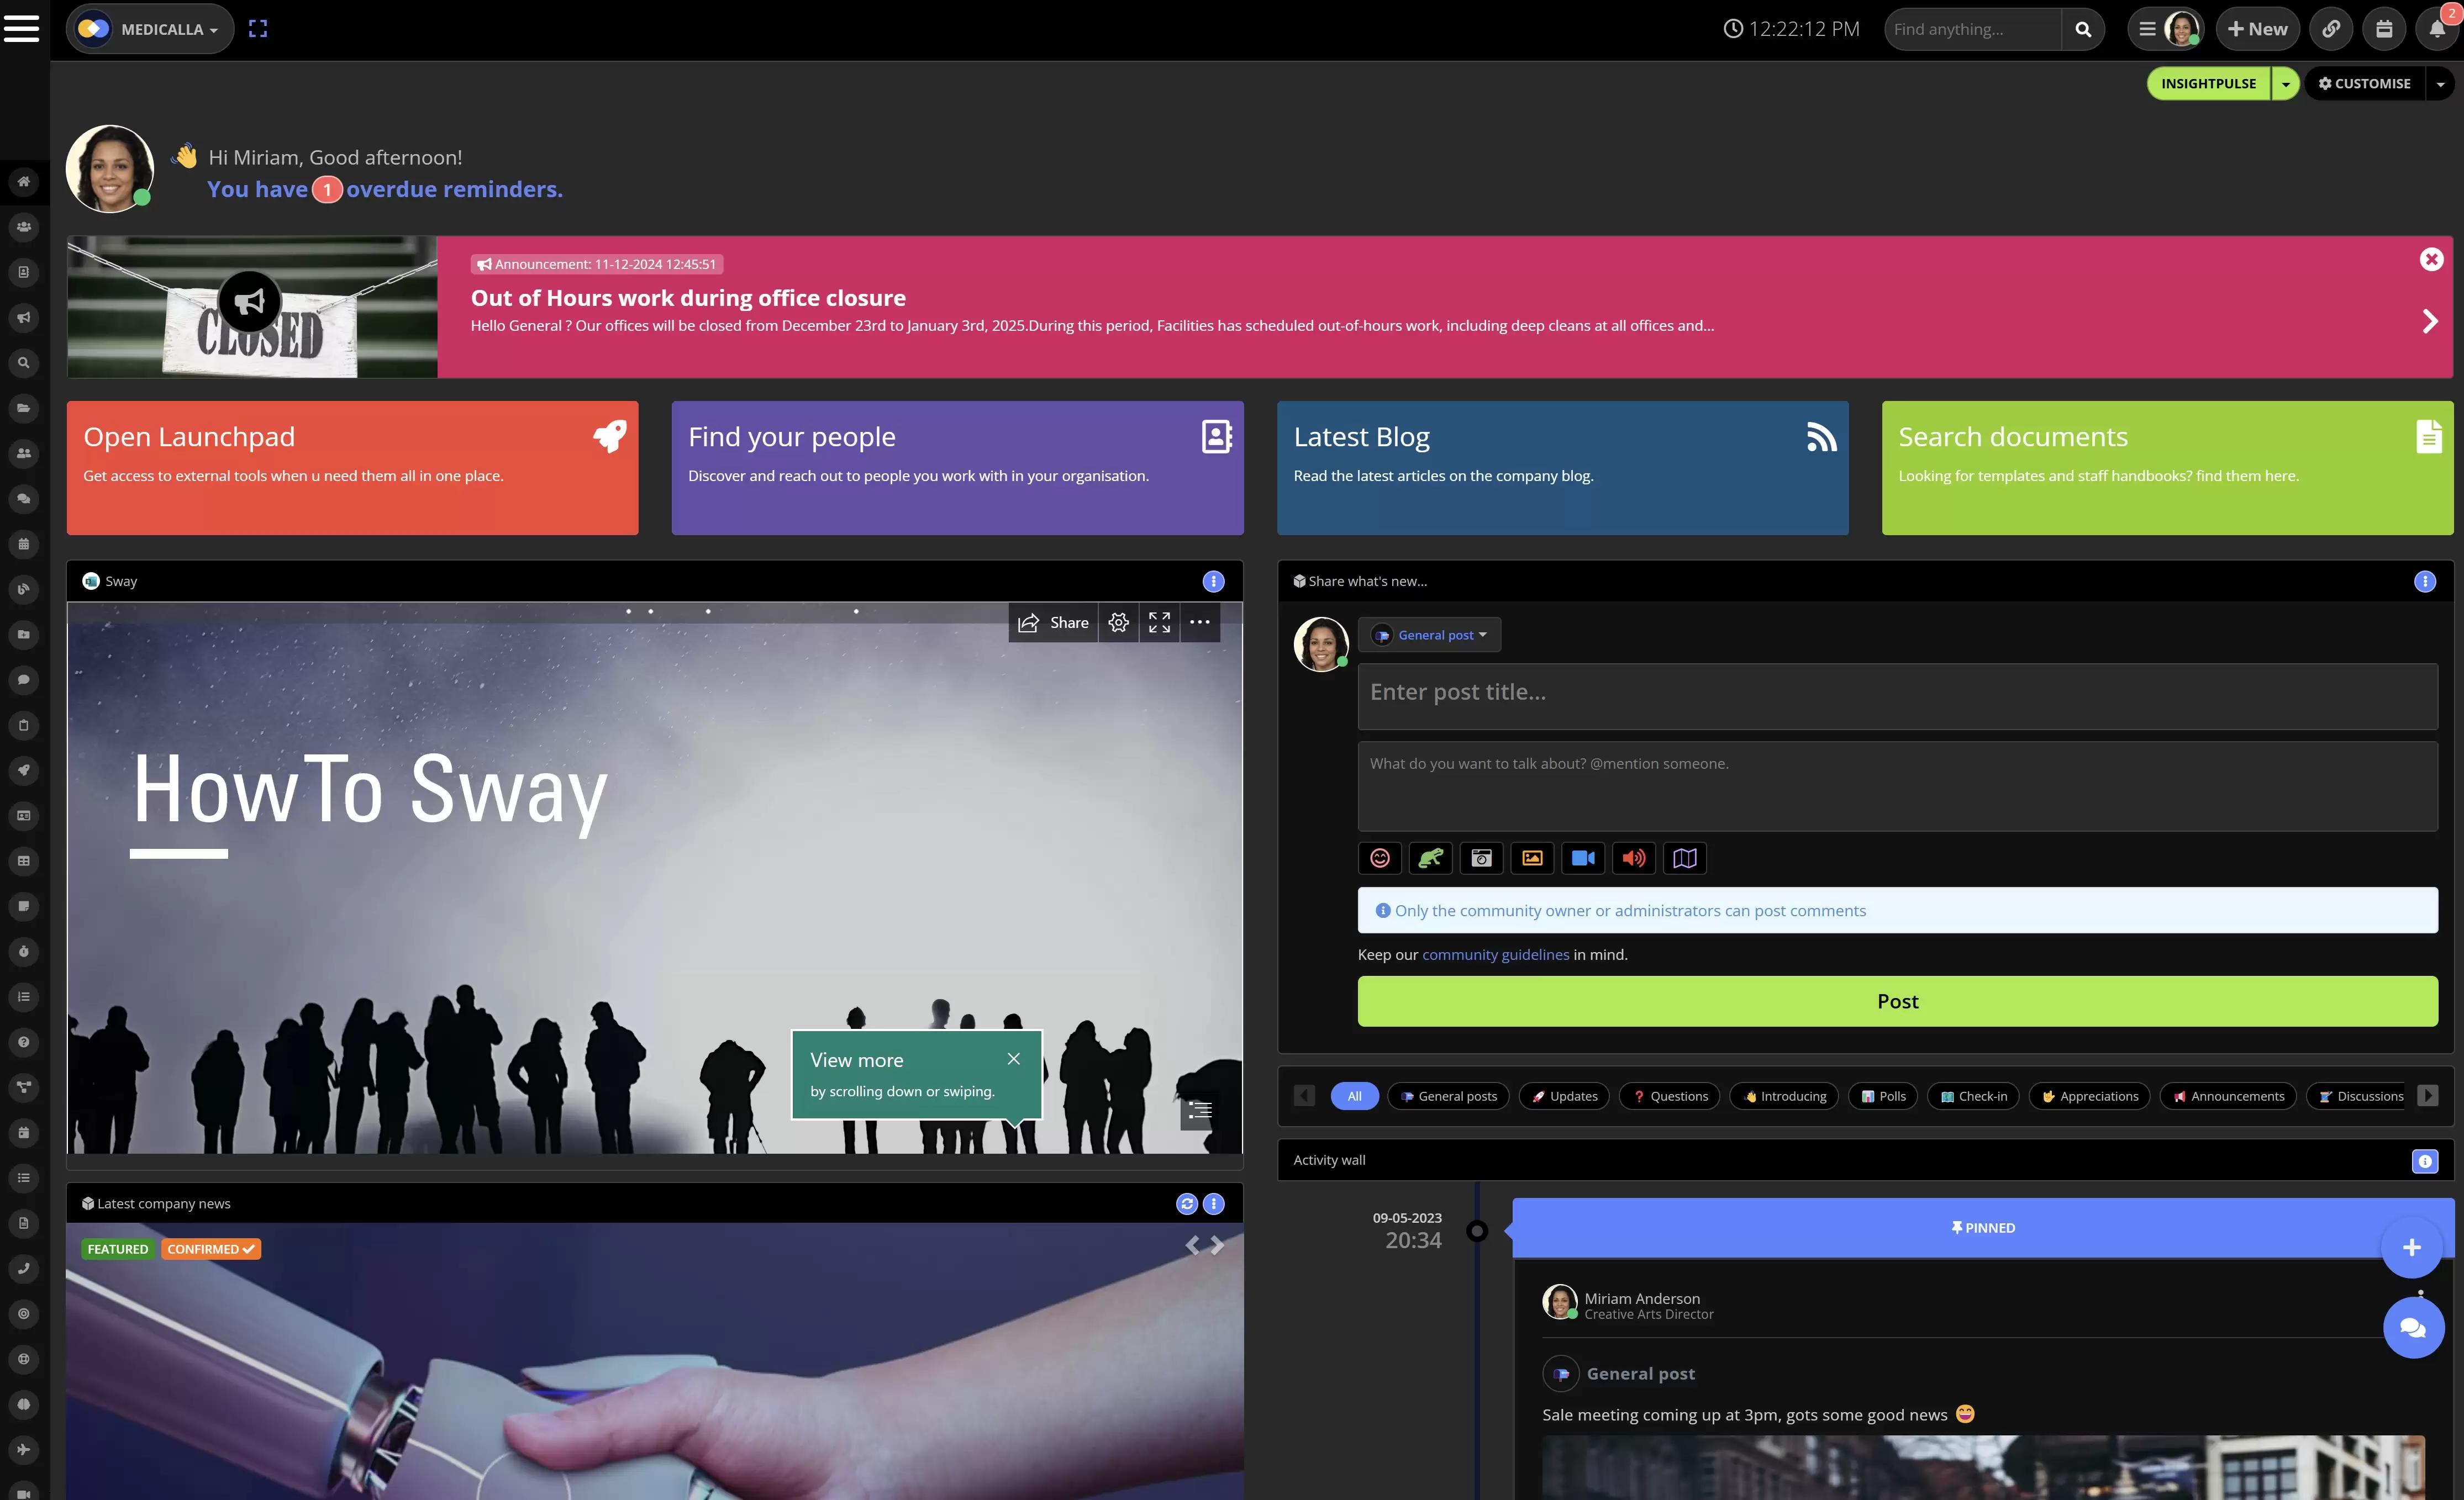Viewport: 2464px width, 1500px height.
Task: Attach a camera snapshot to the post
Action: tap(1482, 858)
